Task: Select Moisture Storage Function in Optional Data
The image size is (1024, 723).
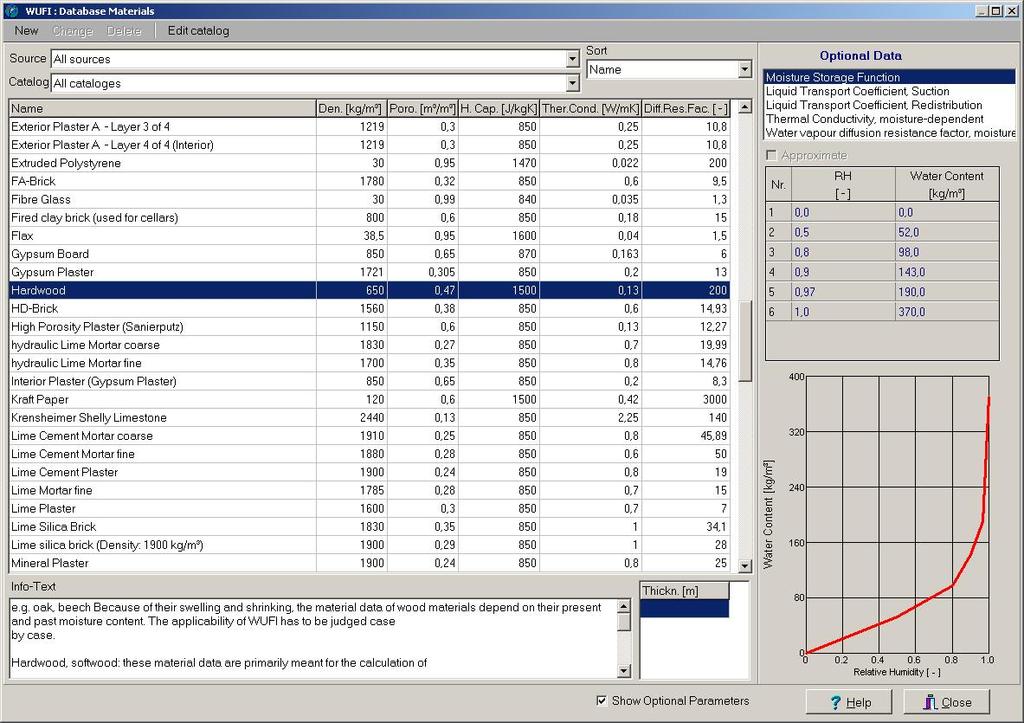Action: click(889, 77)
